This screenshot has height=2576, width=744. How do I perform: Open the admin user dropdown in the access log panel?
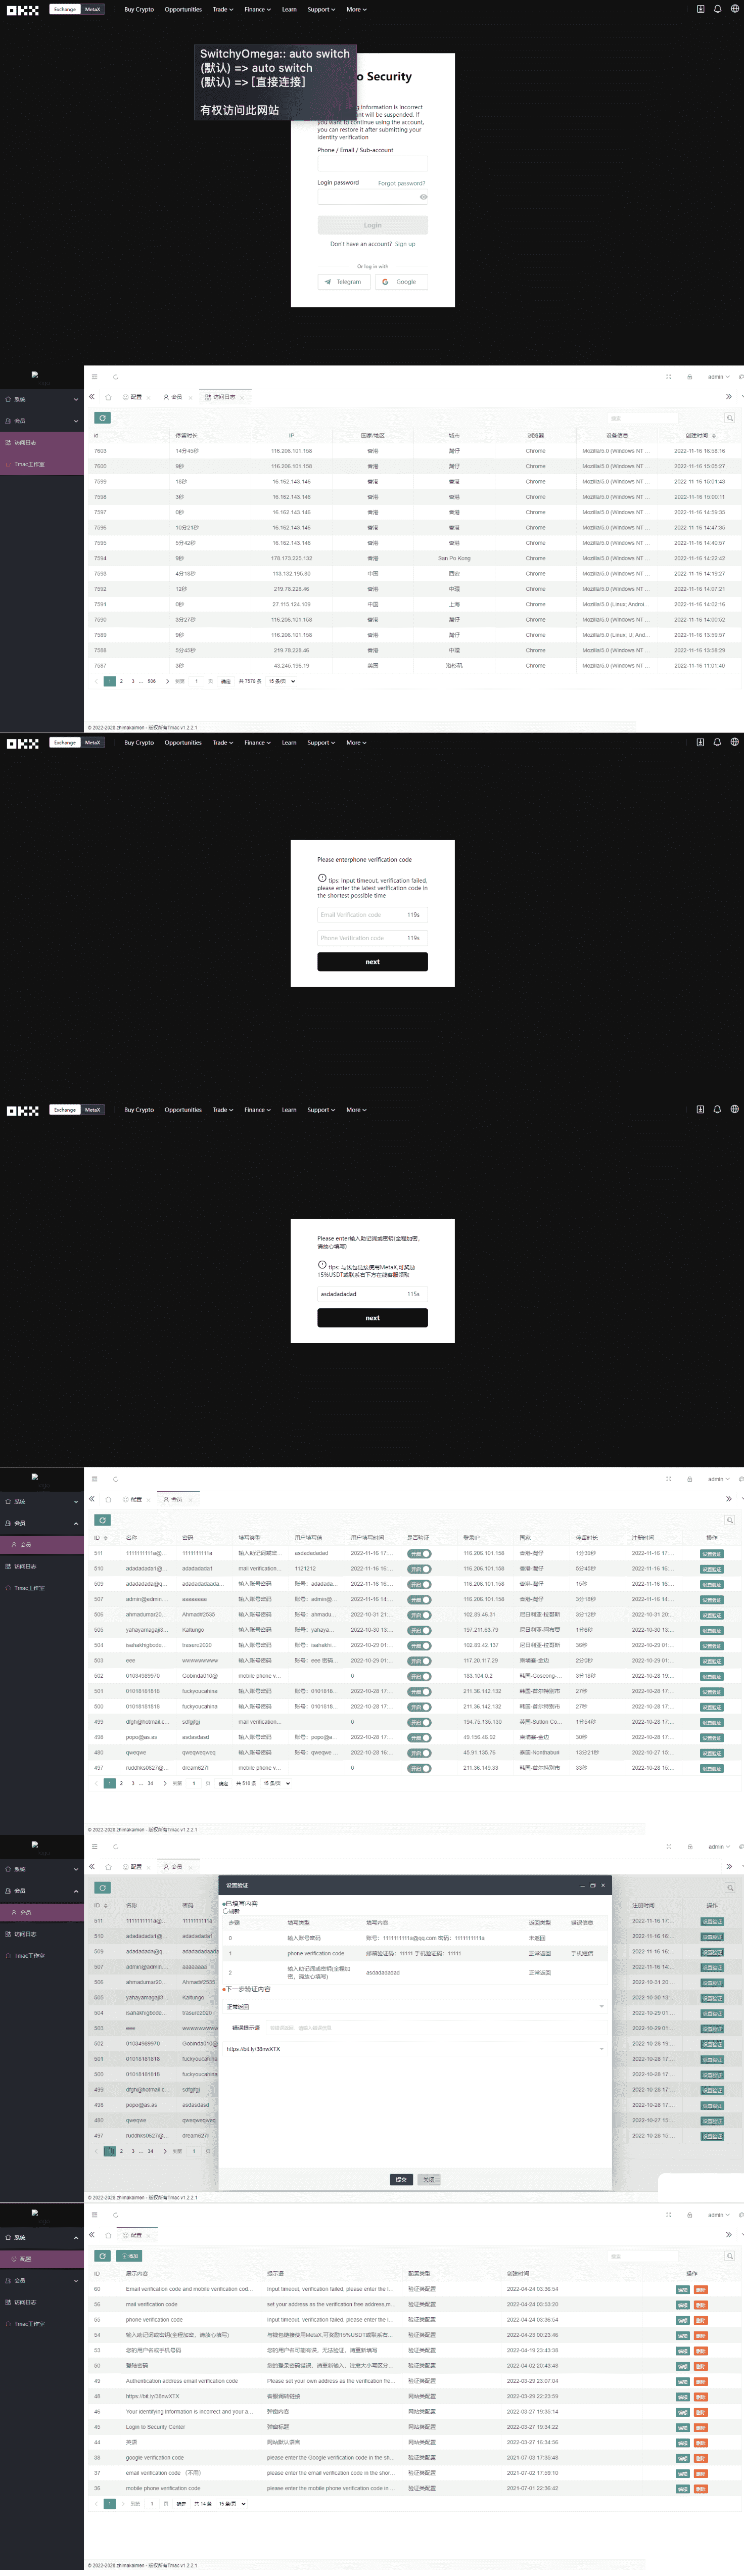pyautogui.click(x=719, y=377)
